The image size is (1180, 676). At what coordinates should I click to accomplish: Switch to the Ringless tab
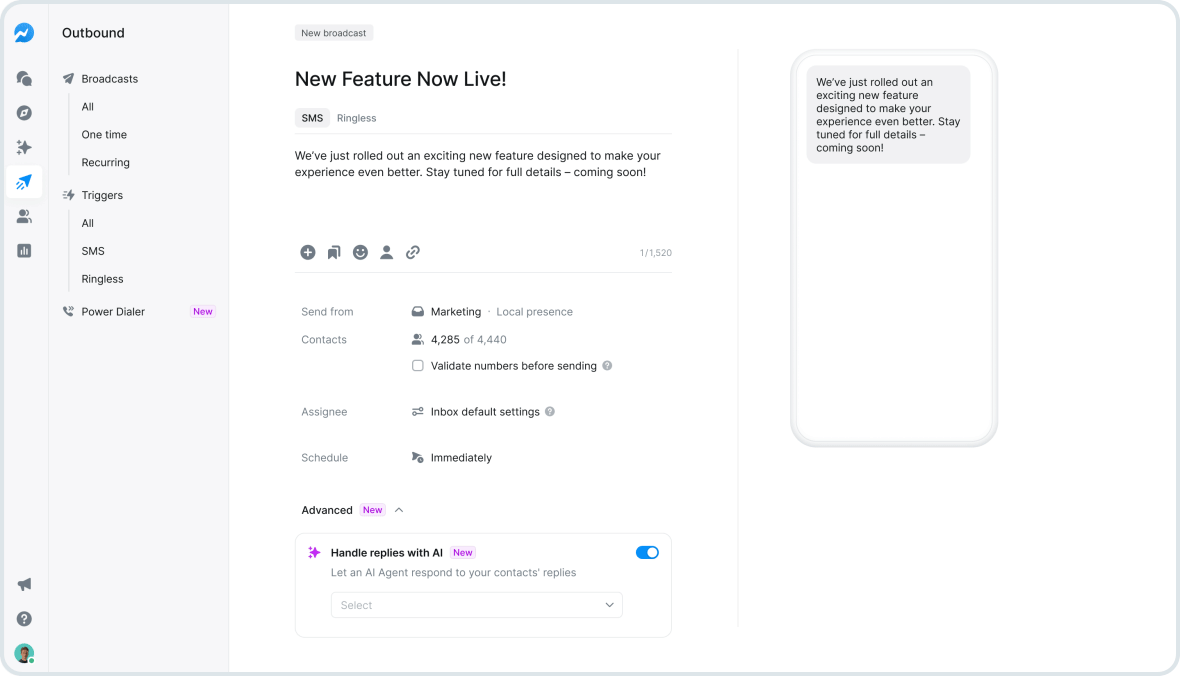pos(356,117)
